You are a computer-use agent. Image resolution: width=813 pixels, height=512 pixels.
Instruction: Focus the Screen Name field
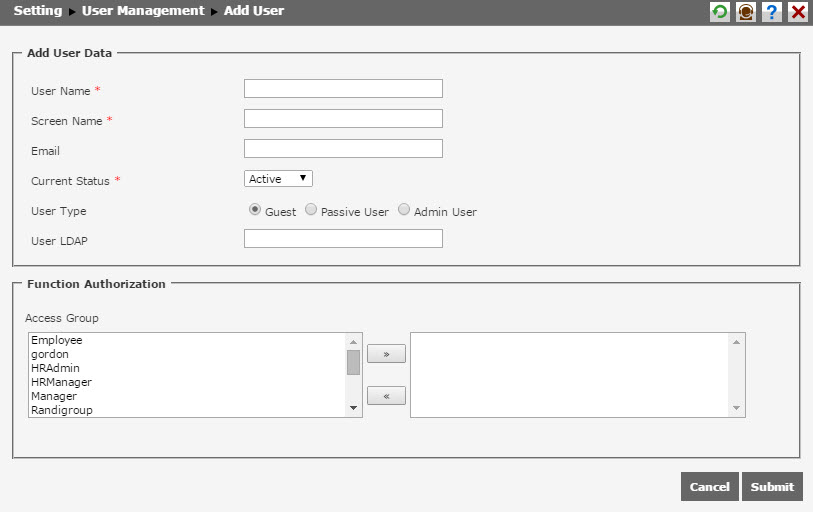(x=343, y=119)
